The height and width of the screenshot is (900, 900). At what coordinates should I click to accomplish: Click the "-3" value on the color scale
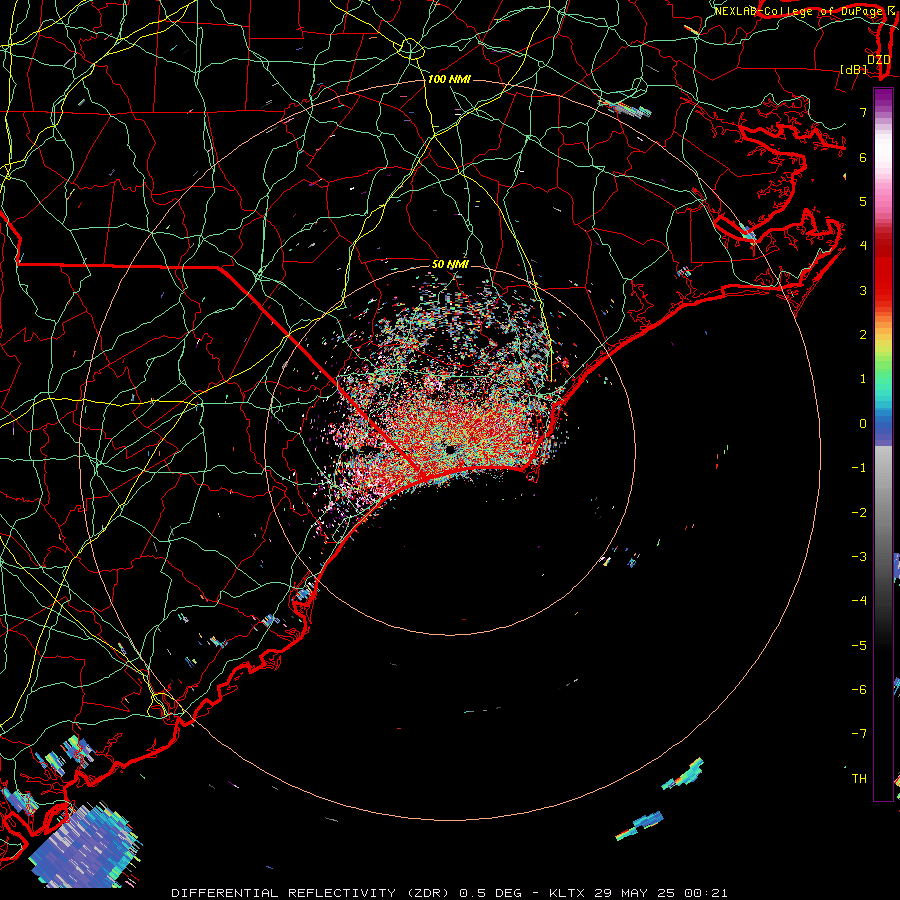coord(859,557)
